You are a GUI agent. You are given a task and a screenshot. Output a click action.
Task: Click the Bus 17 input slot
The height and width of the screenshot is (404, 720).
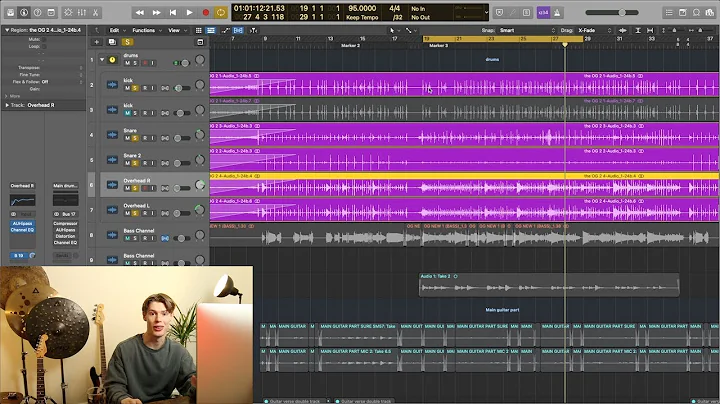click(68, 214)
